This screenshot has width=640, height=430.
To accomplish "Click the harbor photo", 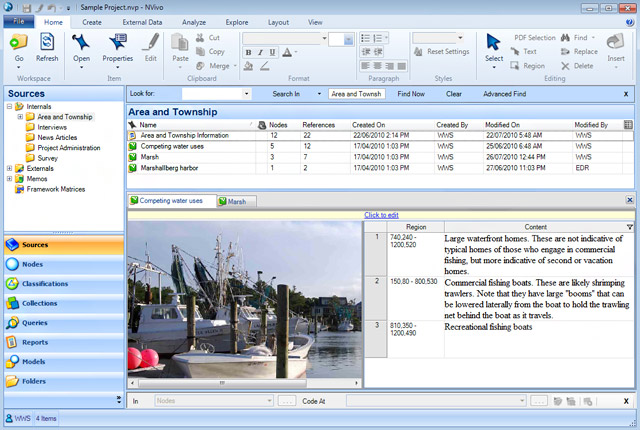I will (244, 299).
